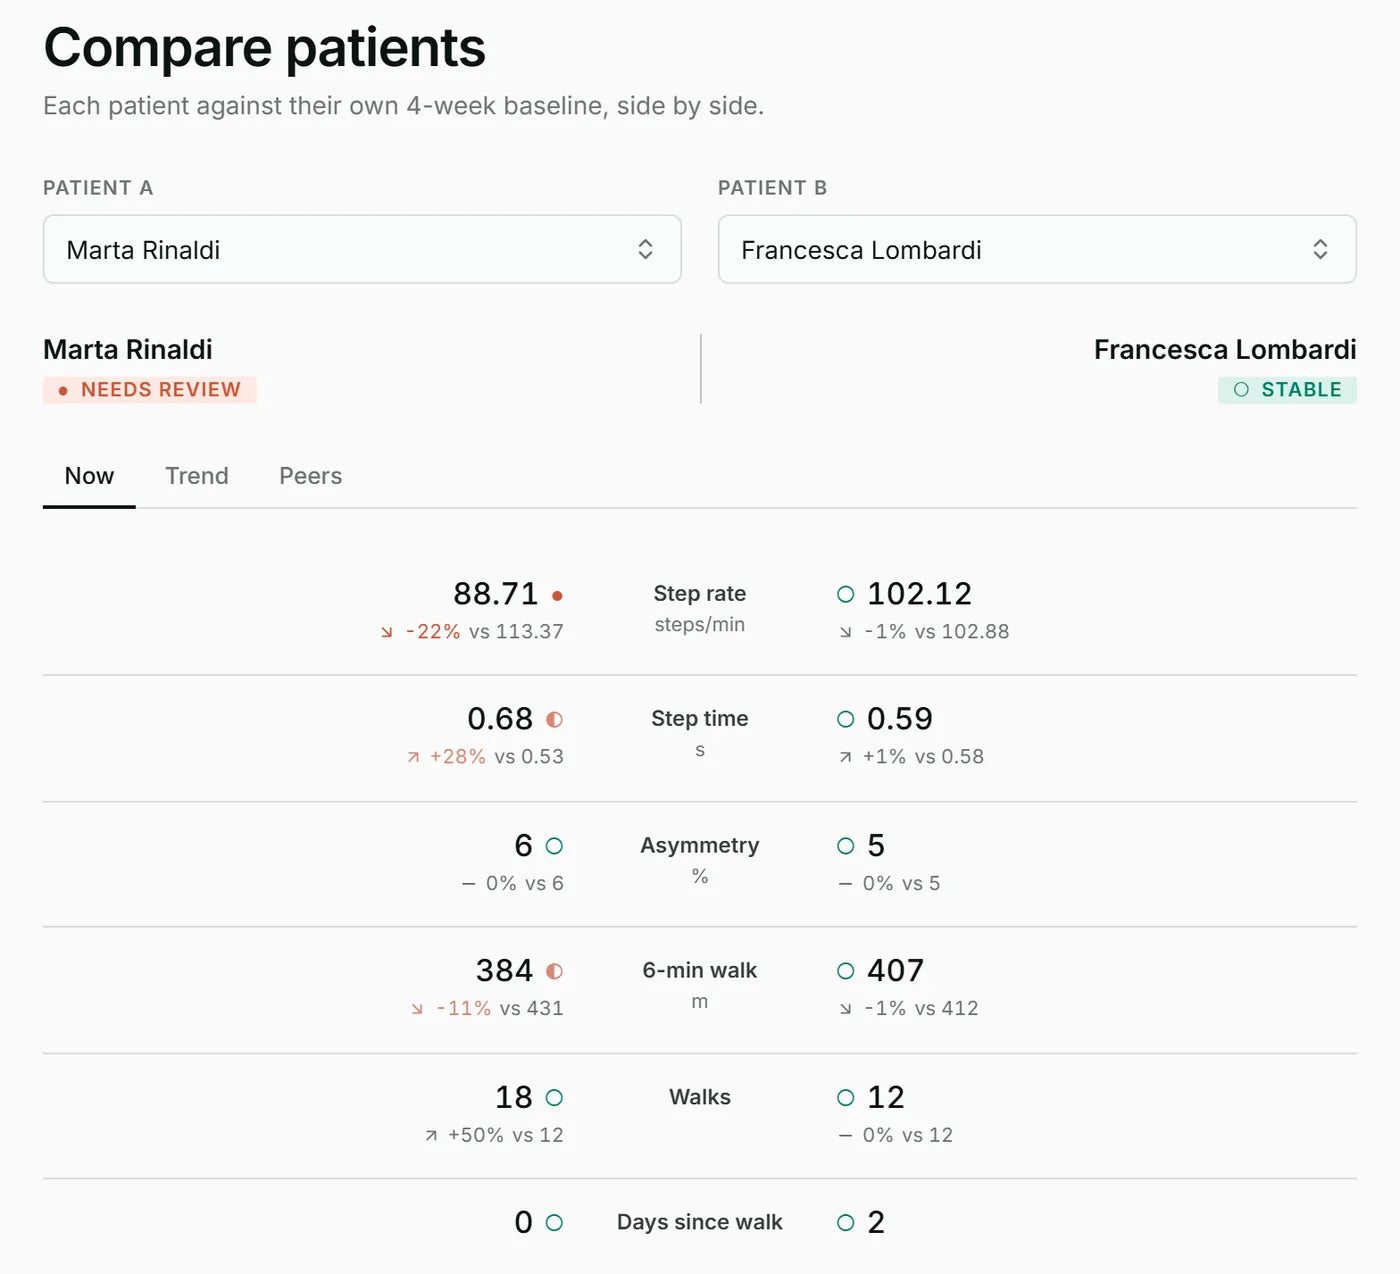Switch to the Now tab
This screenshot has width=1400, height=1274.
pos(89,476)
